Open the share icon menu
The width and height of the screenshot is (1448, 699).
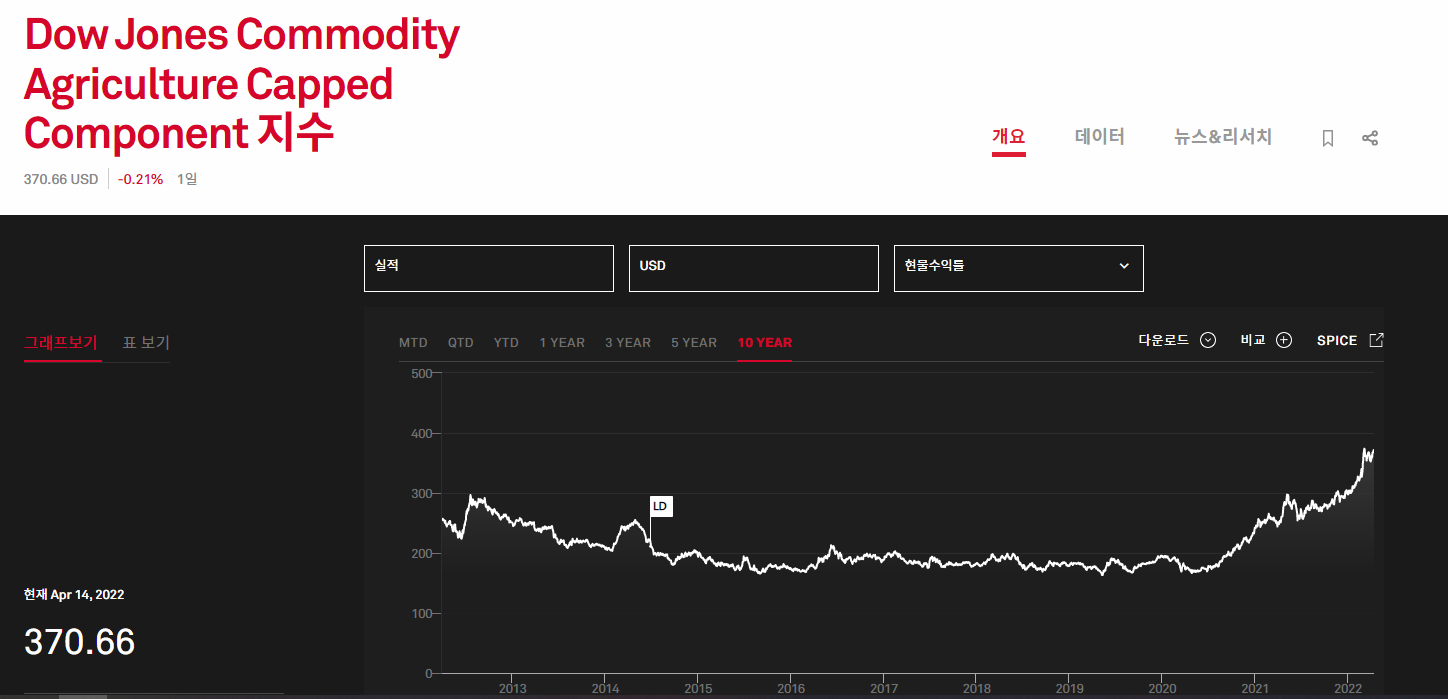(x=1370, y=138)
